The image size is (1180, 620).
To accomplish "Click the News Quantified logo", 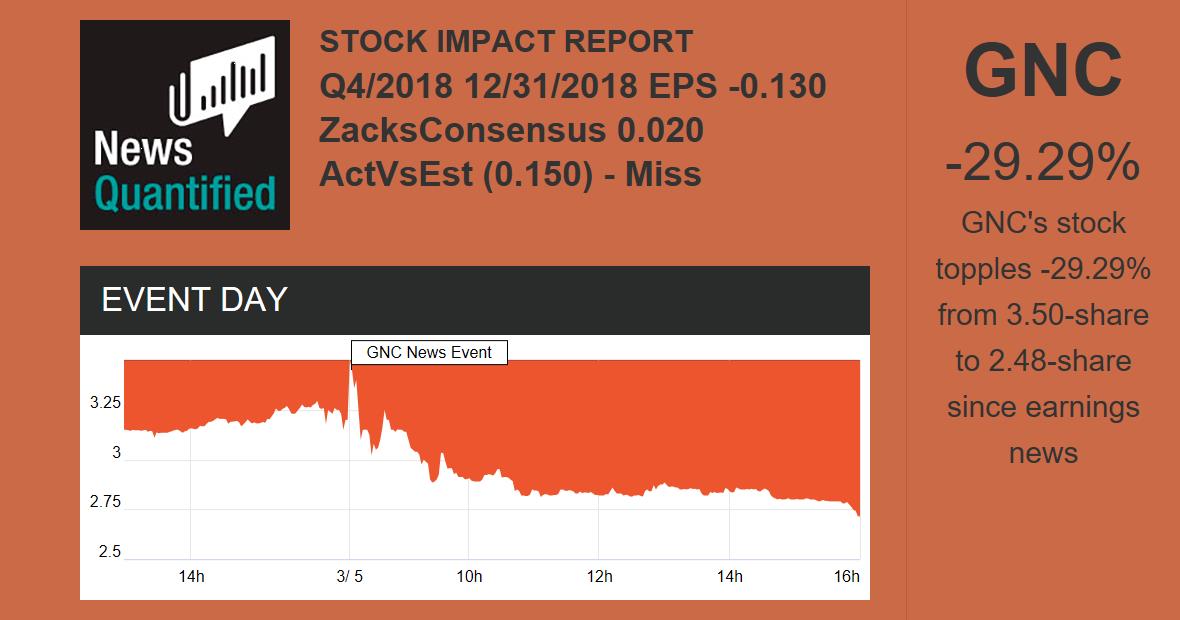I will (185, 125).
